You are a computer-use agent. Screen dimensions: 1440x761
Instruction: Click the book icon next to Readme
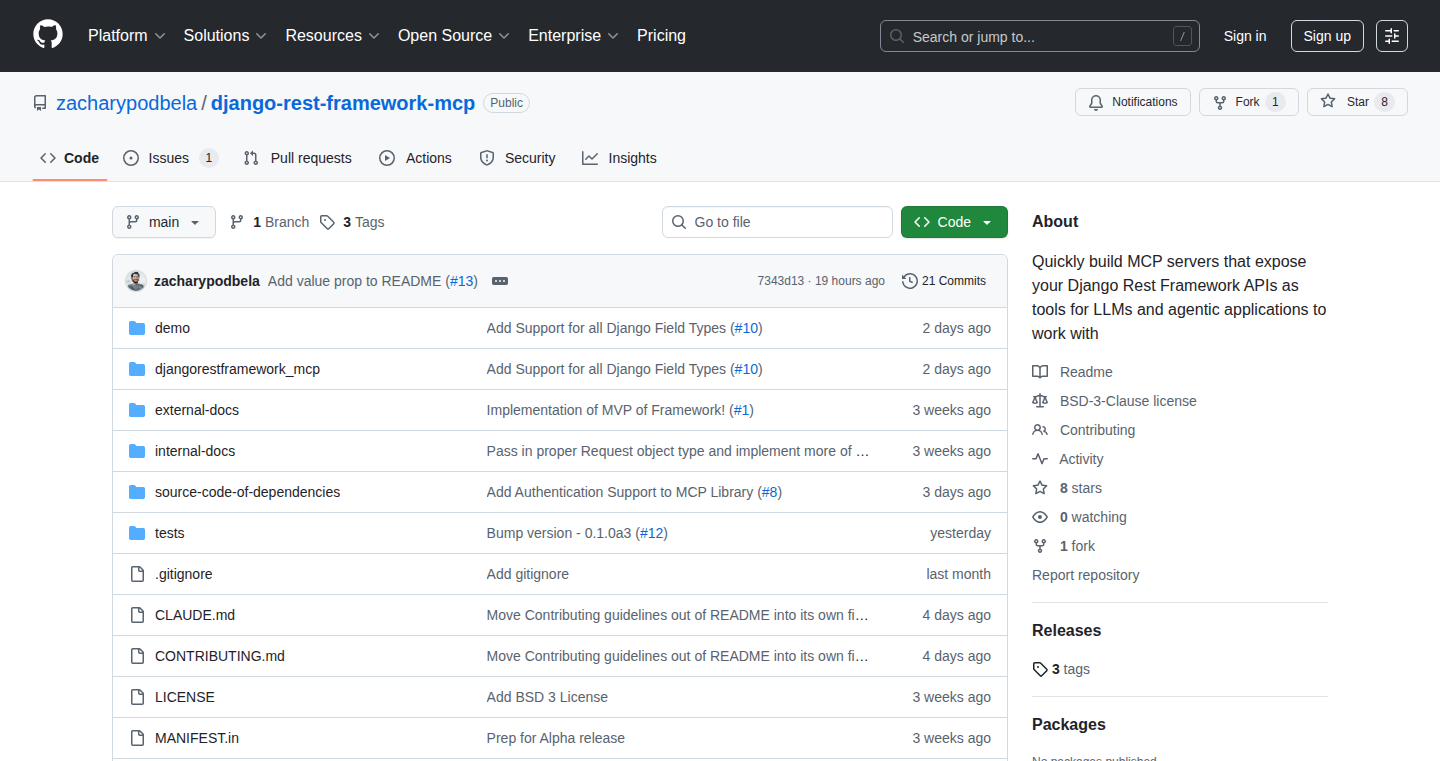(1040, 372)
